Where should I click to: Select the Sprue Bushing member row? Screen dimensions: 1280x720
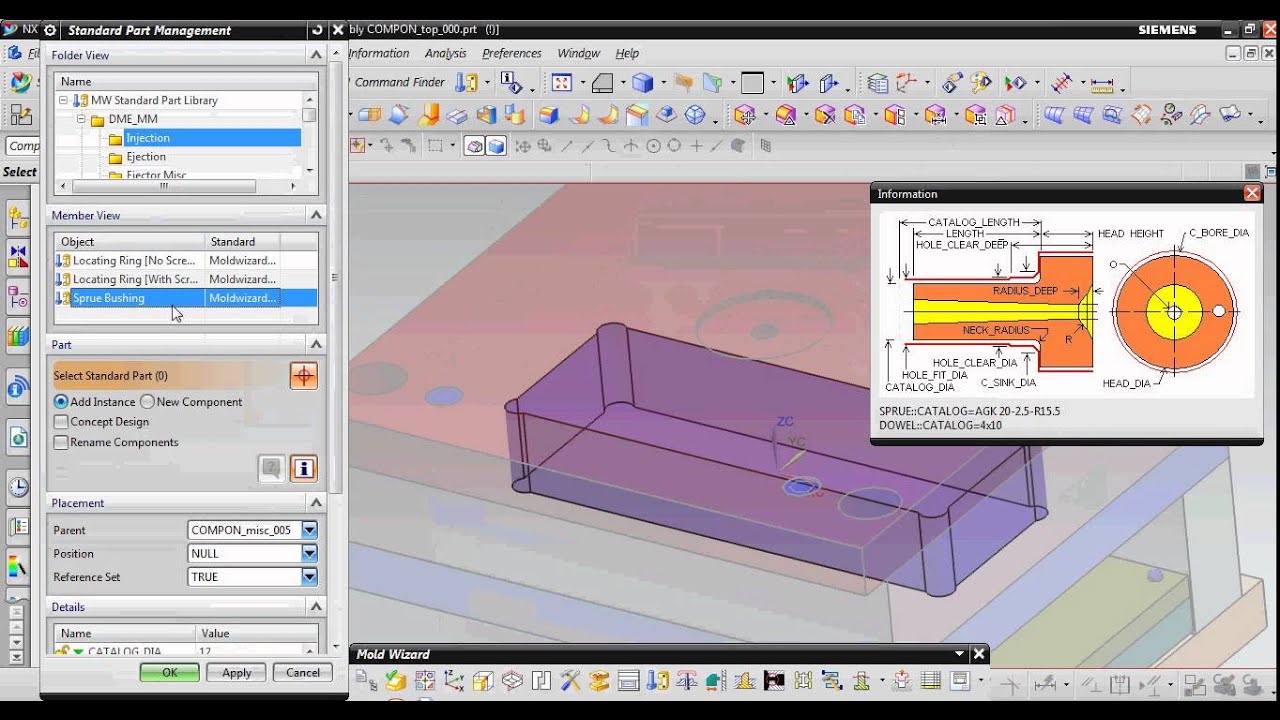[x=186, y=298]
